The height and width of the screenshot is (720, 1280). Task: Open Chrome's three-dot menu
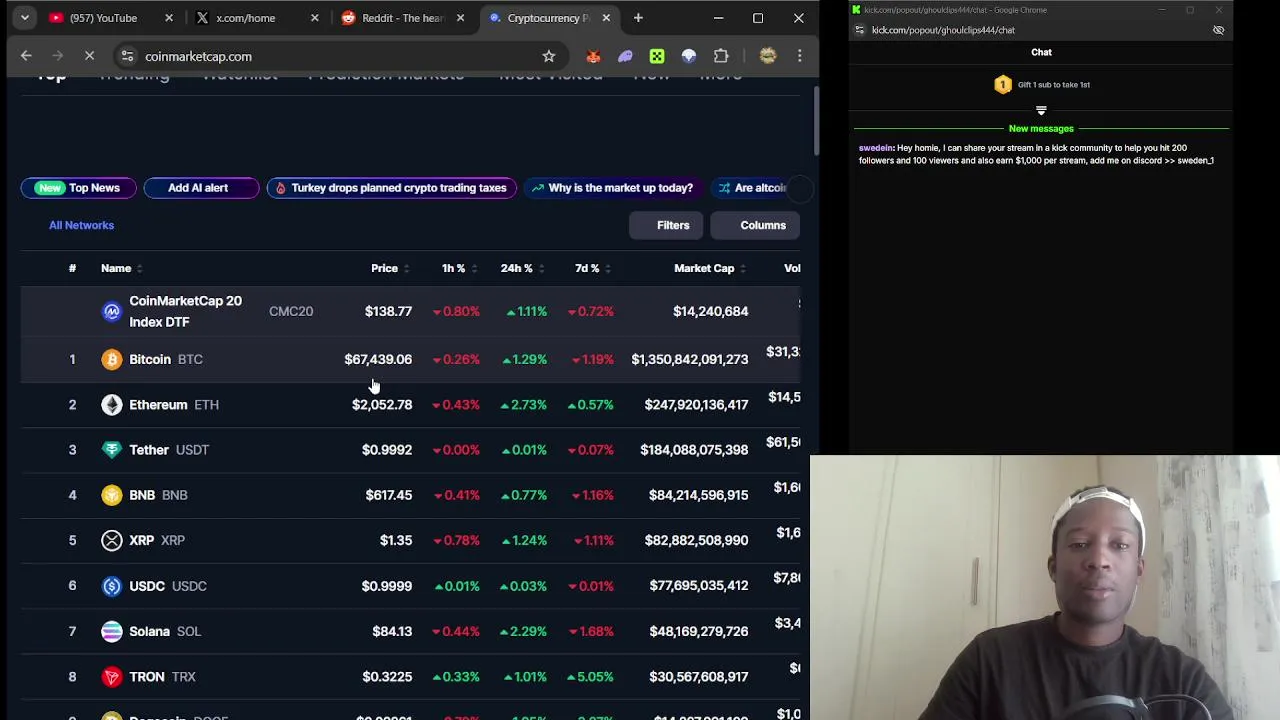[x=800, y=56]
